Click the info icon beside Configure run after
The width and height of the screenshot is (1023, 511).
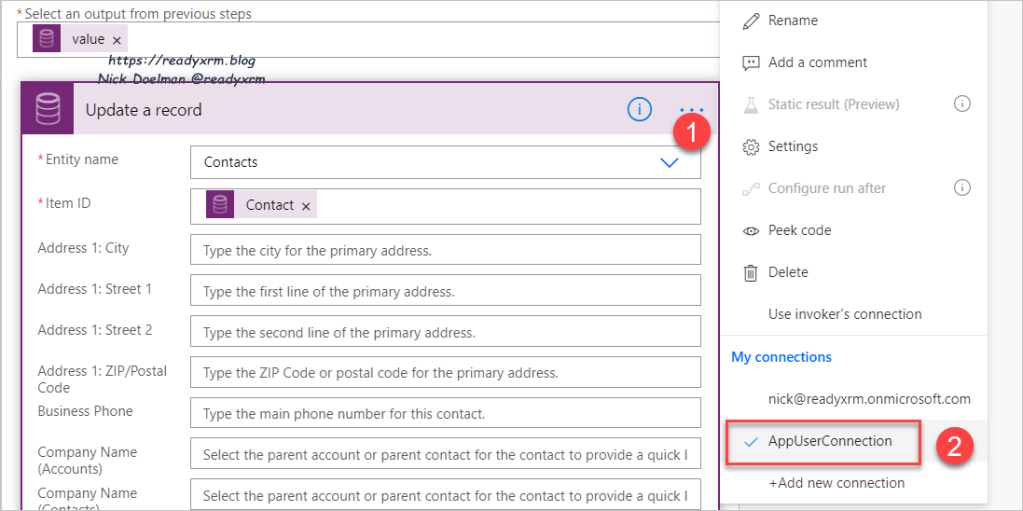click(962, 188)
